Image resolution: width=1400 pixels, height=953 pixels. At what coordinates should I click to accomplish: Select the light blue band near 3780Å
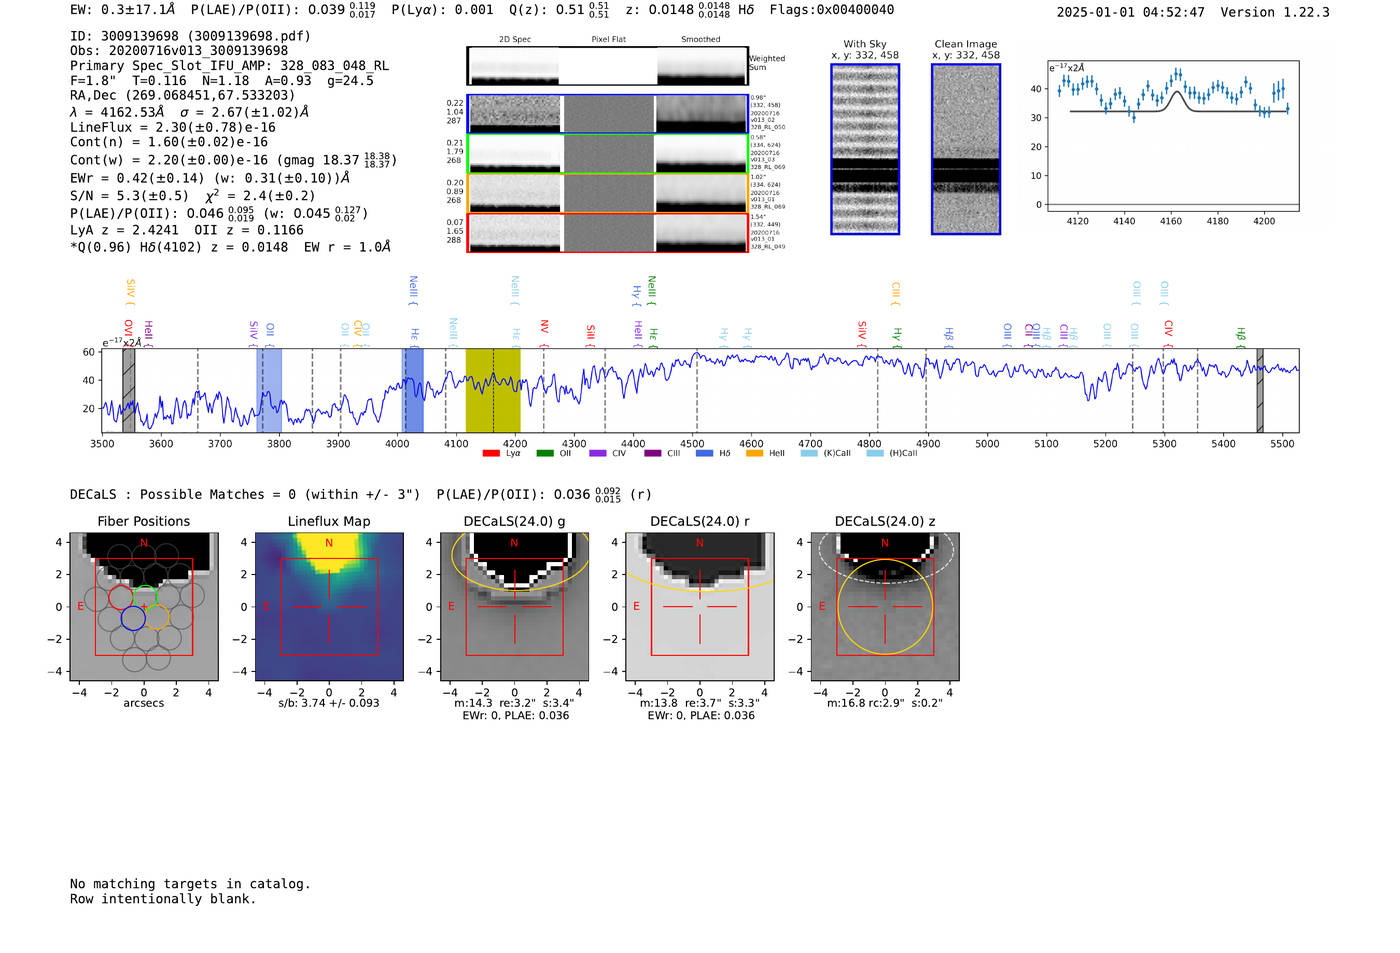269,391
